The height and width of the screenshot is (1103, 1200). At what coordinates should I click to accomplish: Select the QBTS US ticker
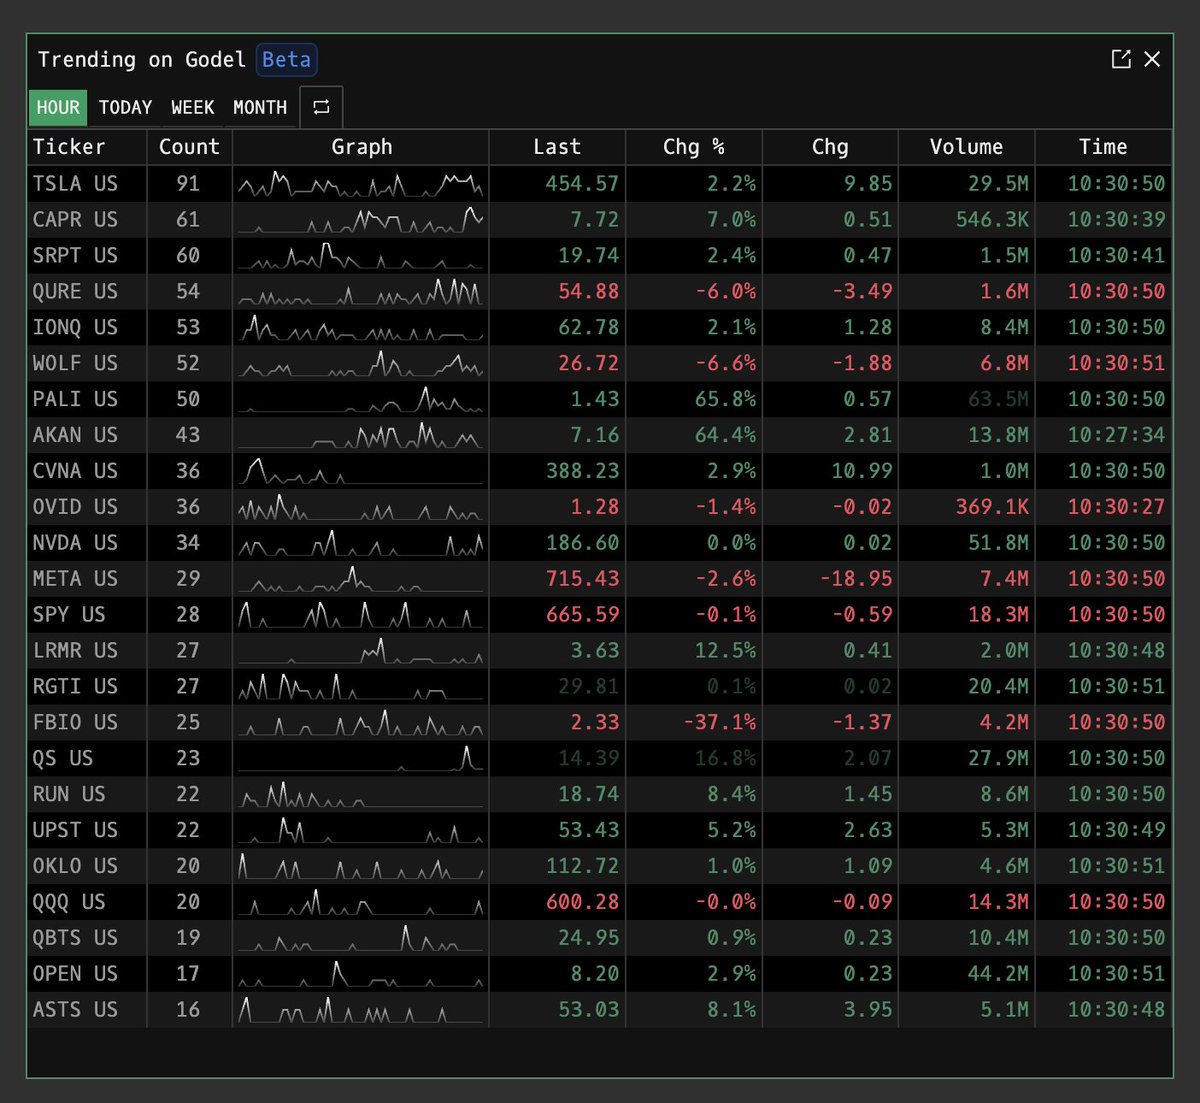tap(75, 938)
